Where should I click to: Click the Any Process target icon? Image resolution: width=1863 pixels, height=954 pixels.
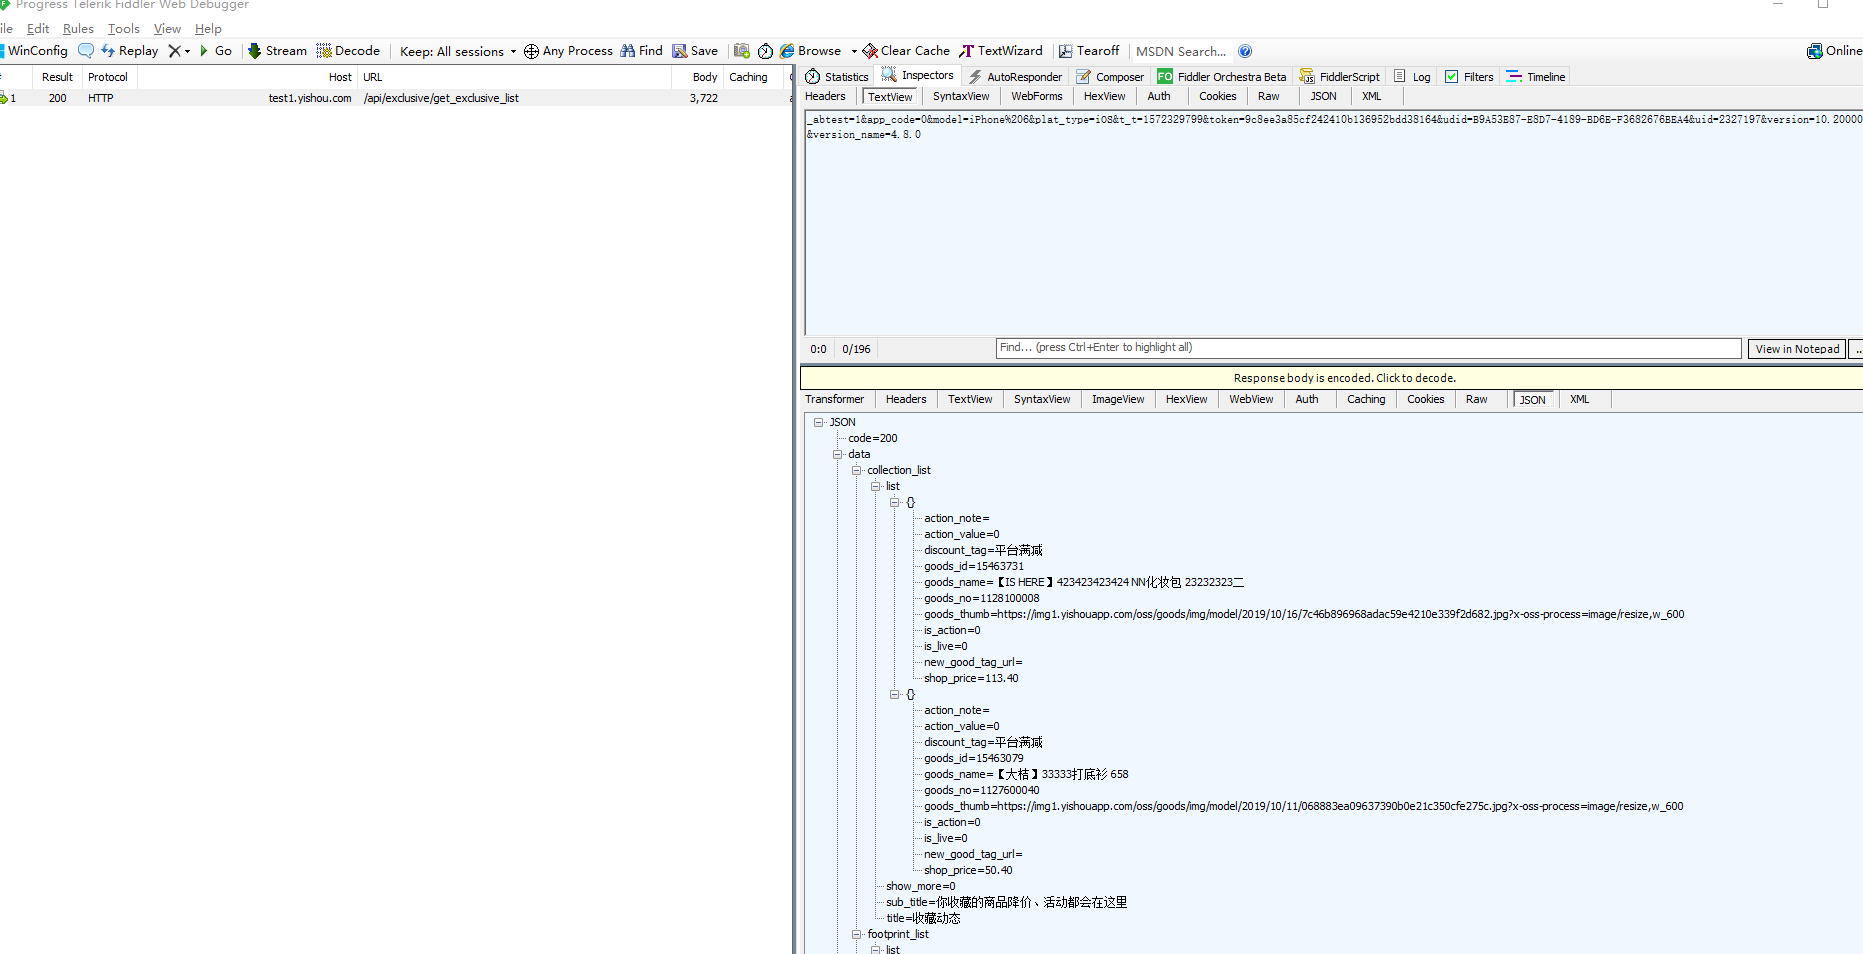[531, 51]
